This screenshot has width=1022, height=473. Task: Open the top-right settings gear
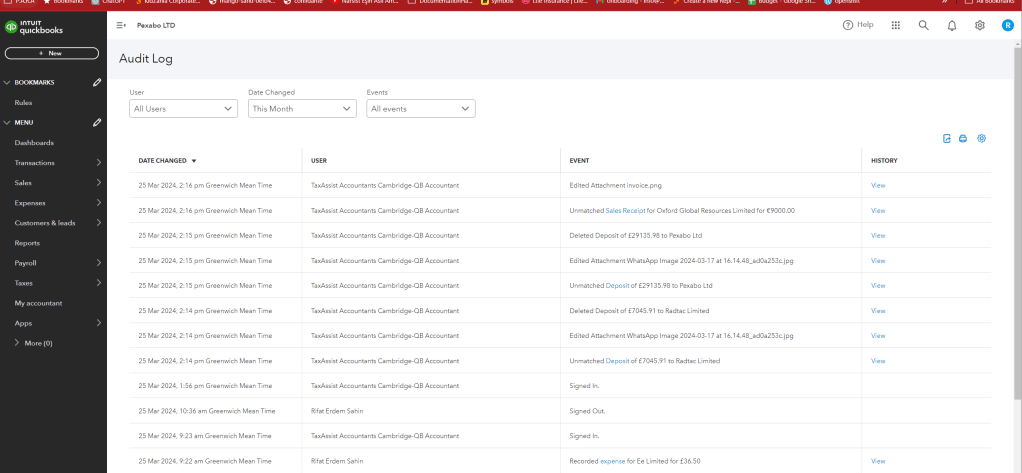click(x=979, y=25)
